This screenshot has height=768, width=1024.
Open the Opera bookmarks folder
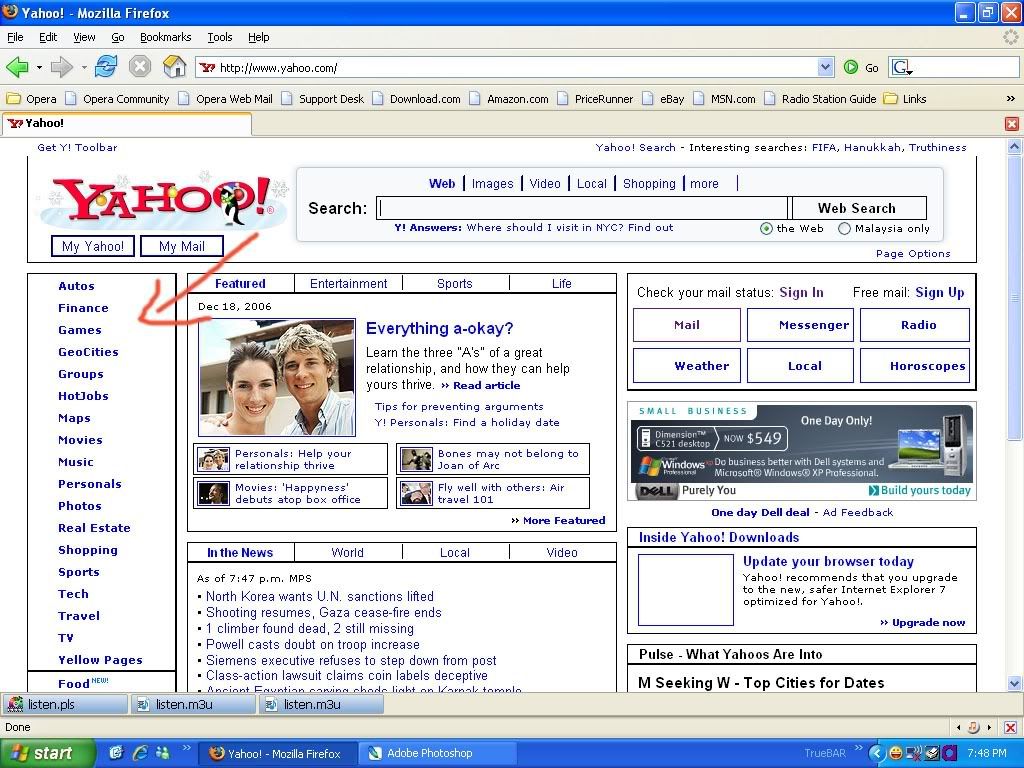[31, 99]
